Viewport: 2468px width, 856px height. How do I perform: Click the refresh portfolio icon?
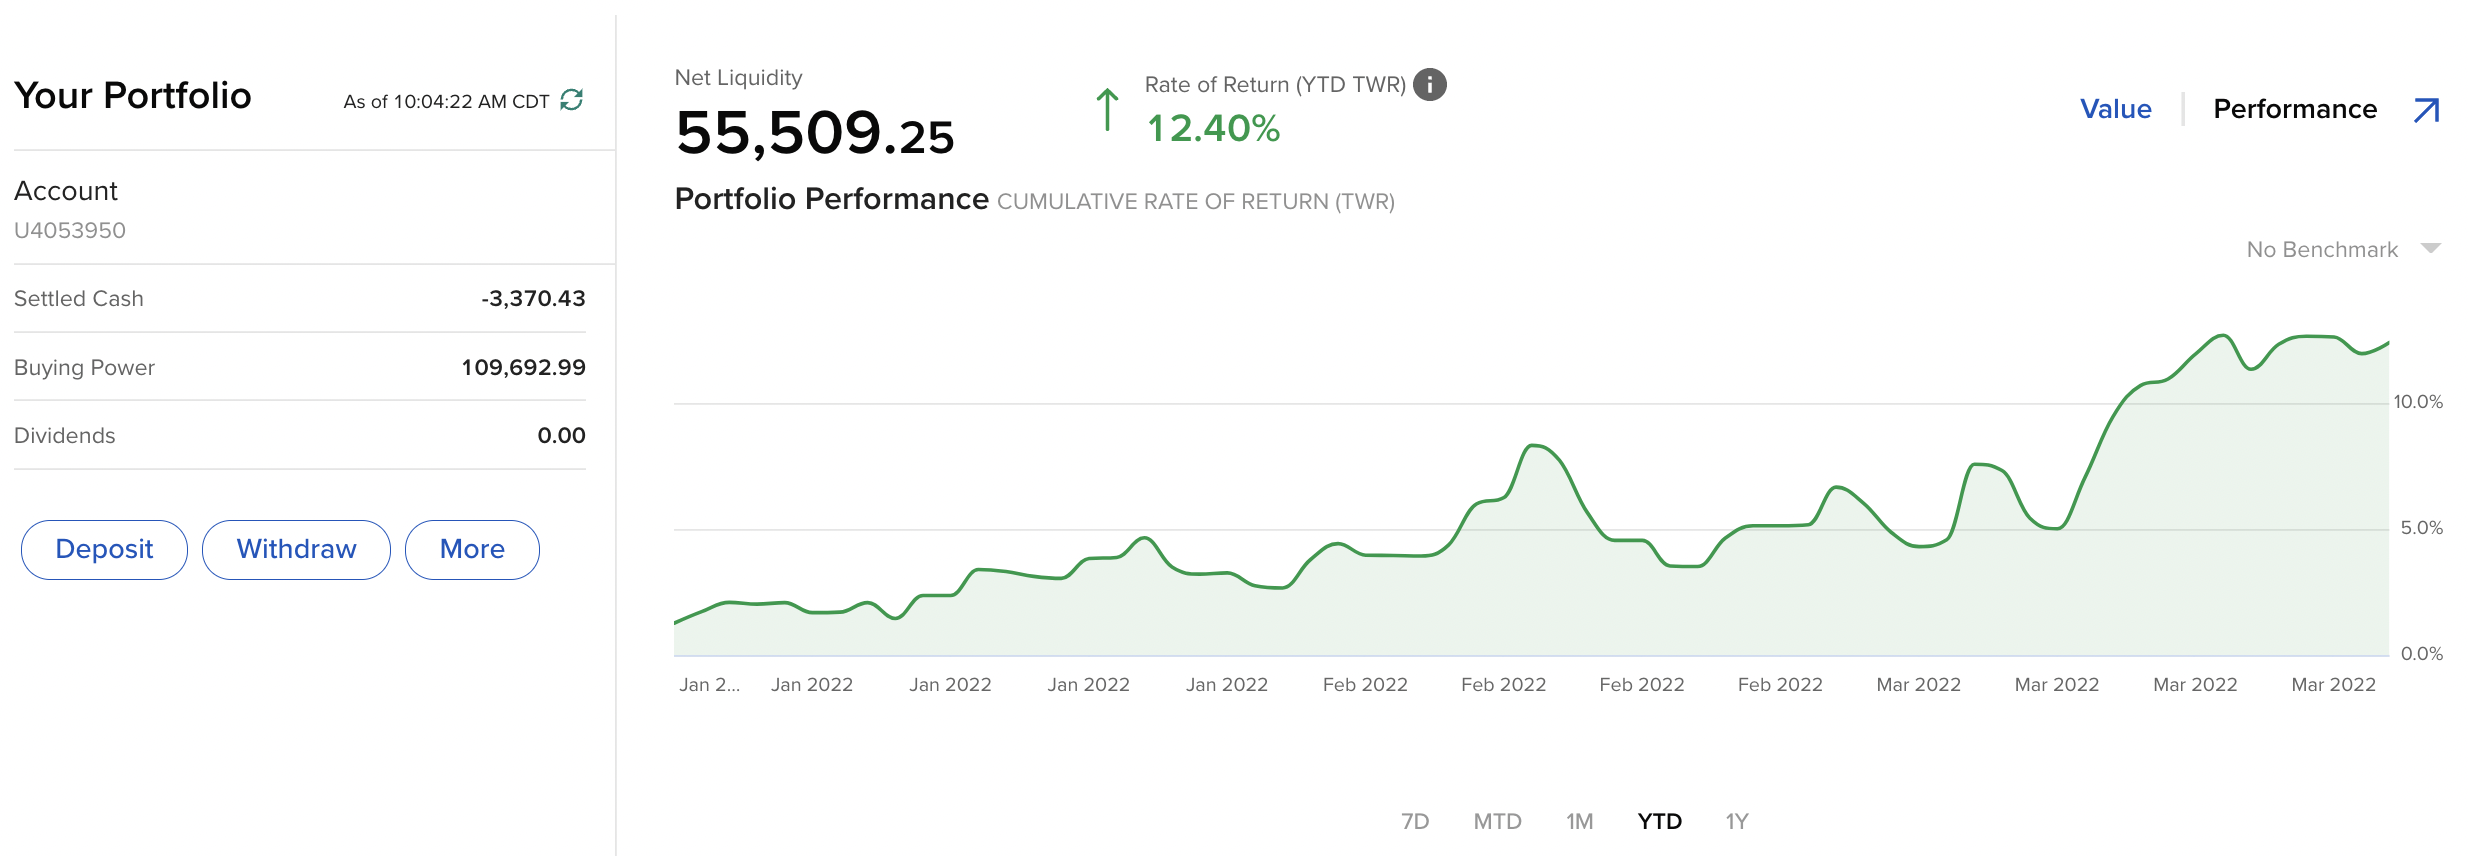pyautogui.click(x=572, y=100)
